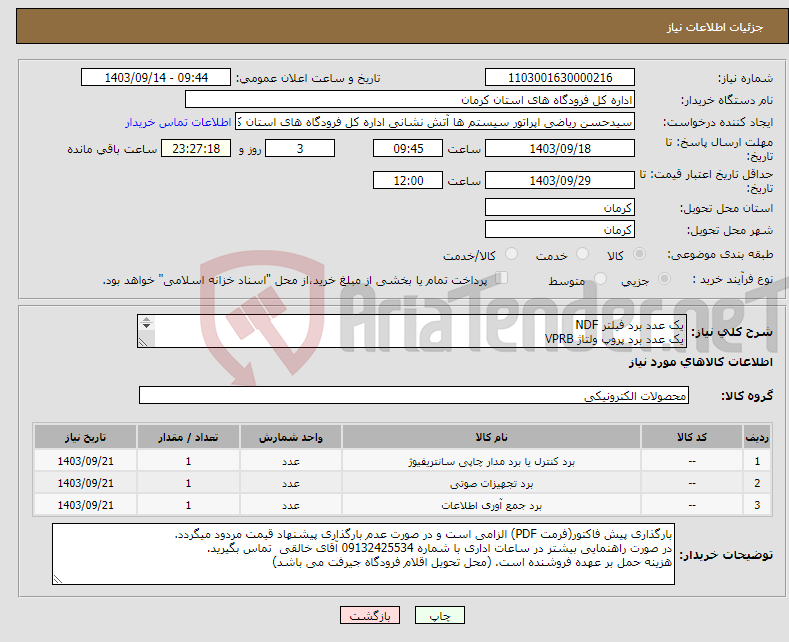This screenshot has height=642, width=789.
Task: Click the goods group field محصولات الکترونیکی
Action: (x=414, y=395)
